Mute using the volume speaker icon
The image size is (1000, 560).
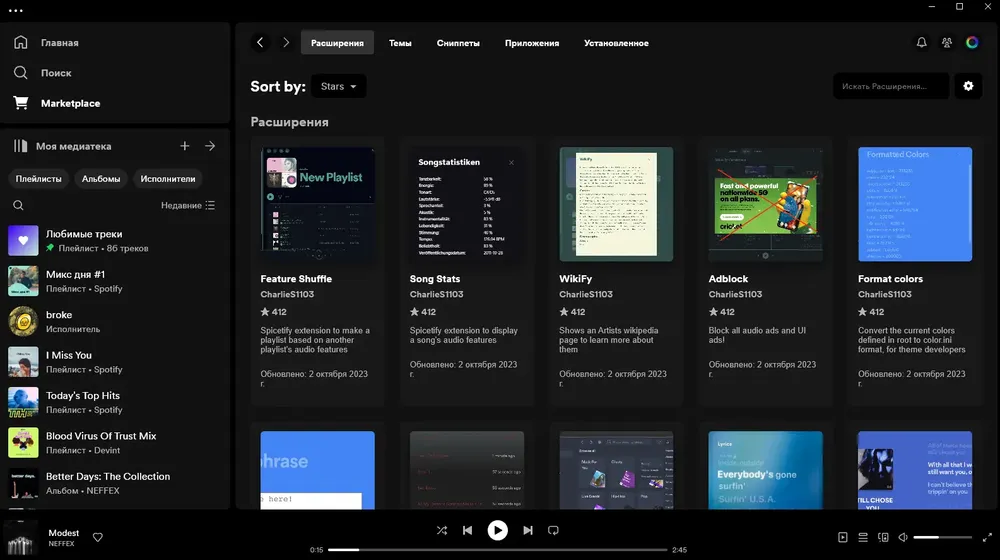coord(903,537)
